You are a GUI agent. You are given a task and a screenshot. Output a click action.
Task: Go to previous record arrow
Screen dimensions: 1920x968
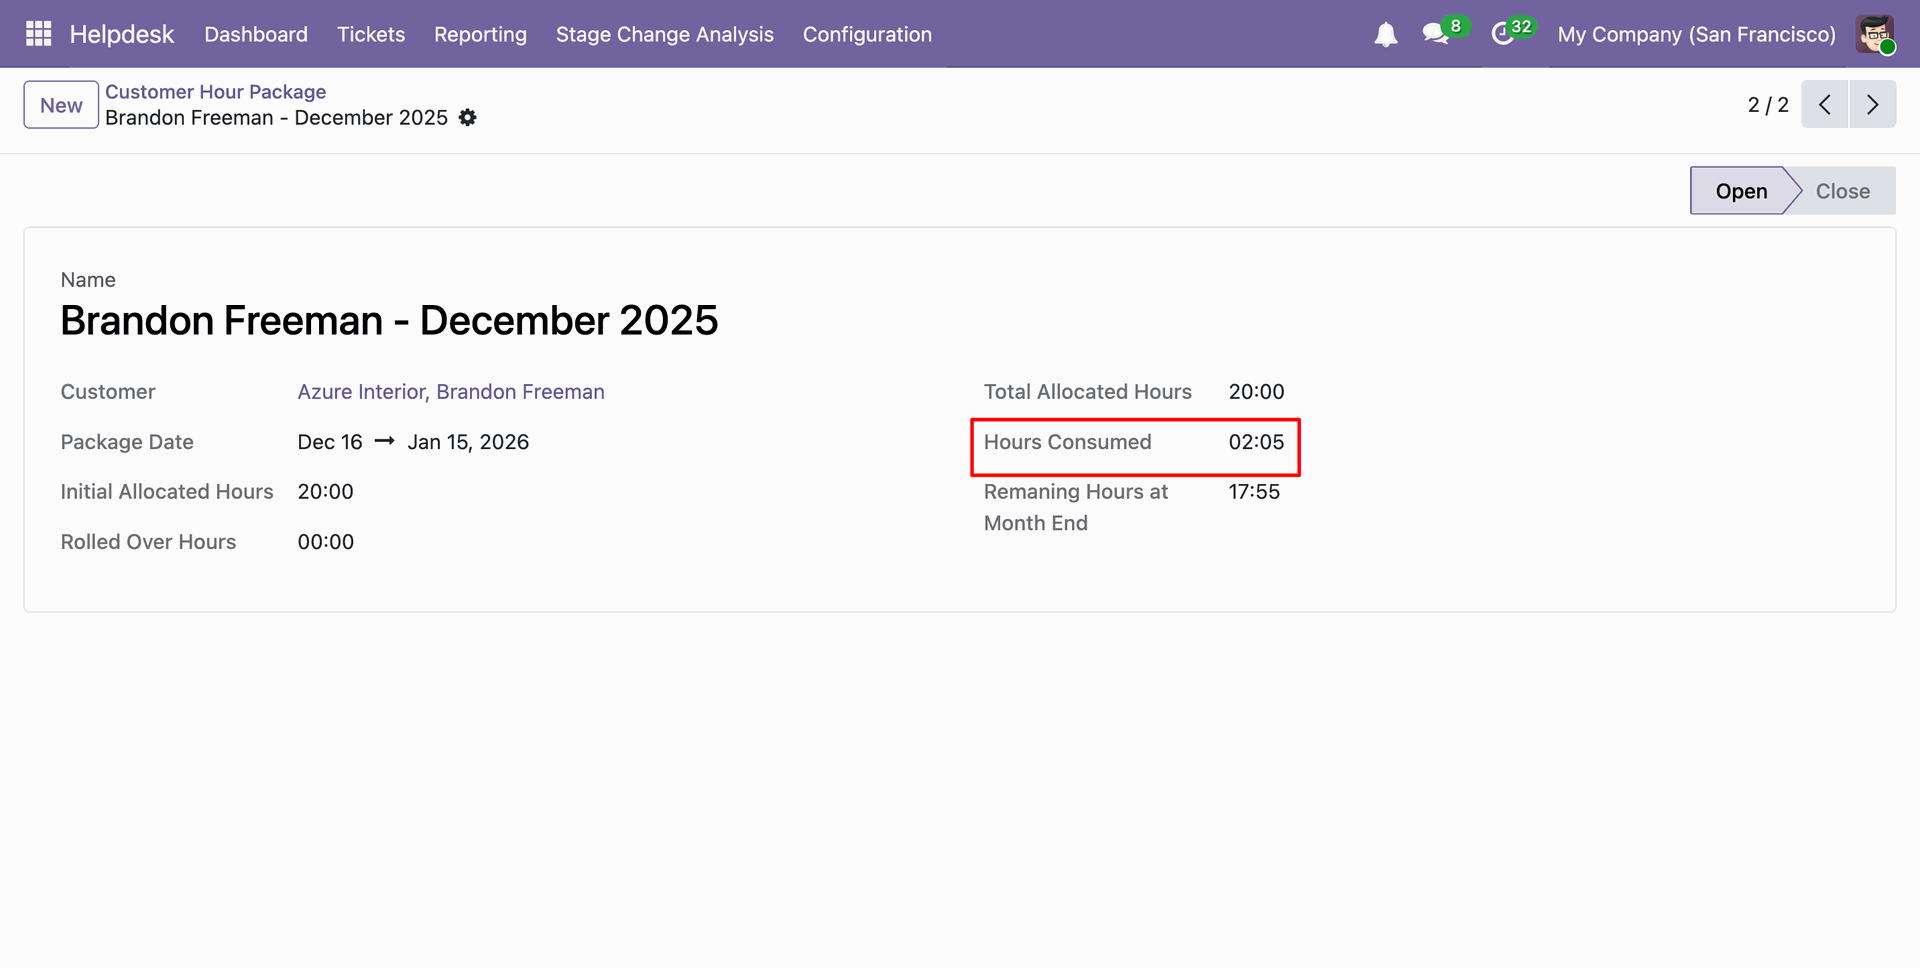1825,105
